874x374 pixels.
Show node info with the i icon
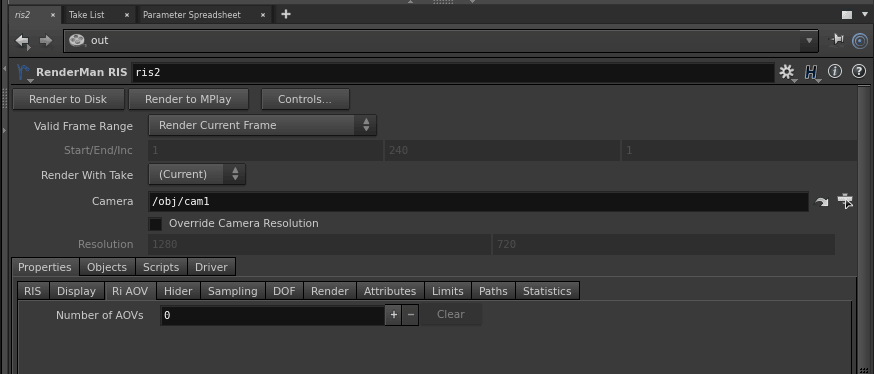coord(834,71)
